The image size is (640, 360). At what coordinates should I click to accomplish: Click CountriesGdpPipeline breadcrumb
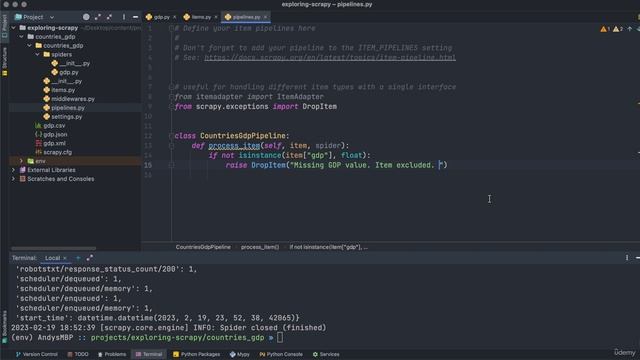pyautogui.click(x=203, y=247)
